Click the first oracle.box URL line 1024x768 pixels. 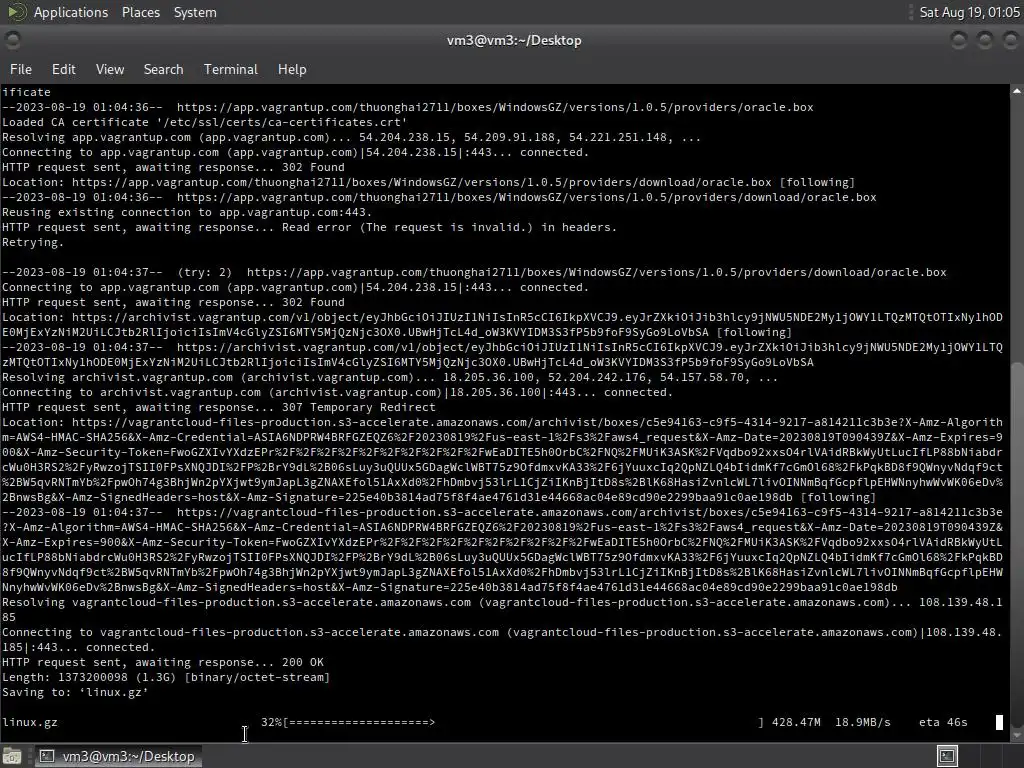click(x=408, y=106)
